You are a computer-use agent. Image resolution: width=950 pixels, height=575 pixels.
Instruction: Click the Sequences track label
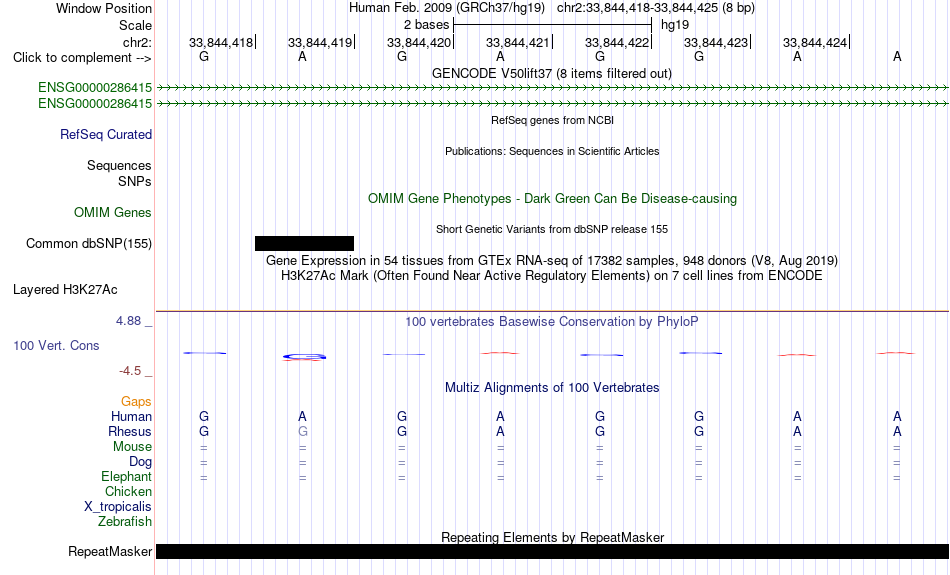(x=119, y=165)
